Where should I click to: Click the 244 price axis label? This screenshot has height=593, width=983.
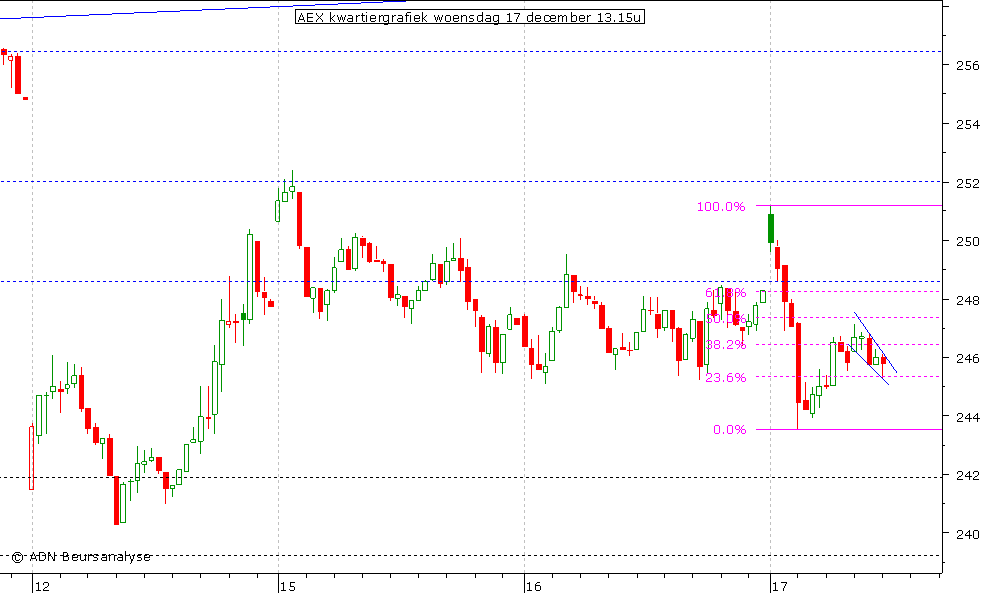(x=967, y=417)
